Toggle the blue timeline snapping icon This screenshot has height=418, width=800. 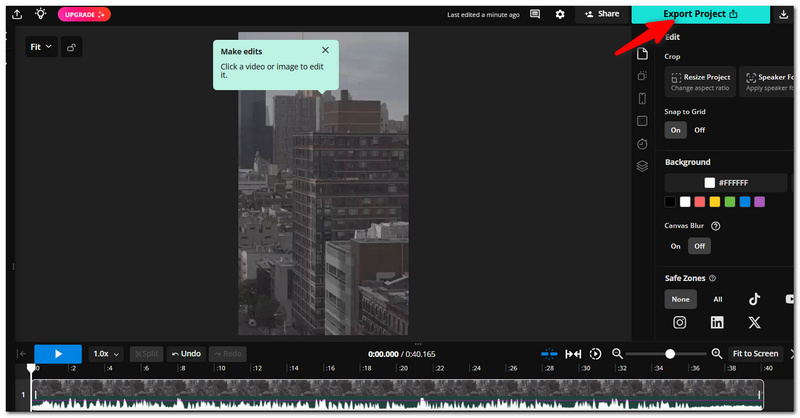click(x=549, y=354)
